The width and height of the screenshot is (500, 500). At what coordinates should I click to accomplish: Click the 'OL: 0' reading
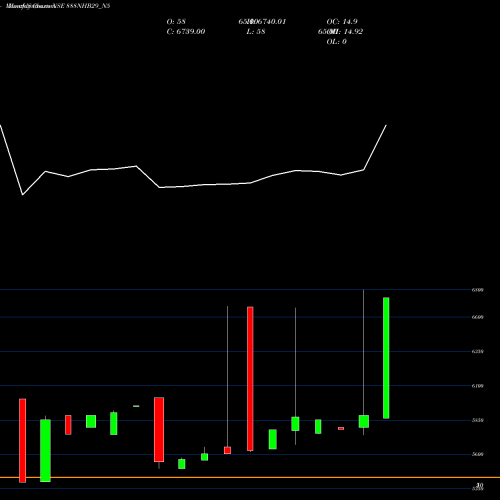pyautogui.click(x=336, y=42)
